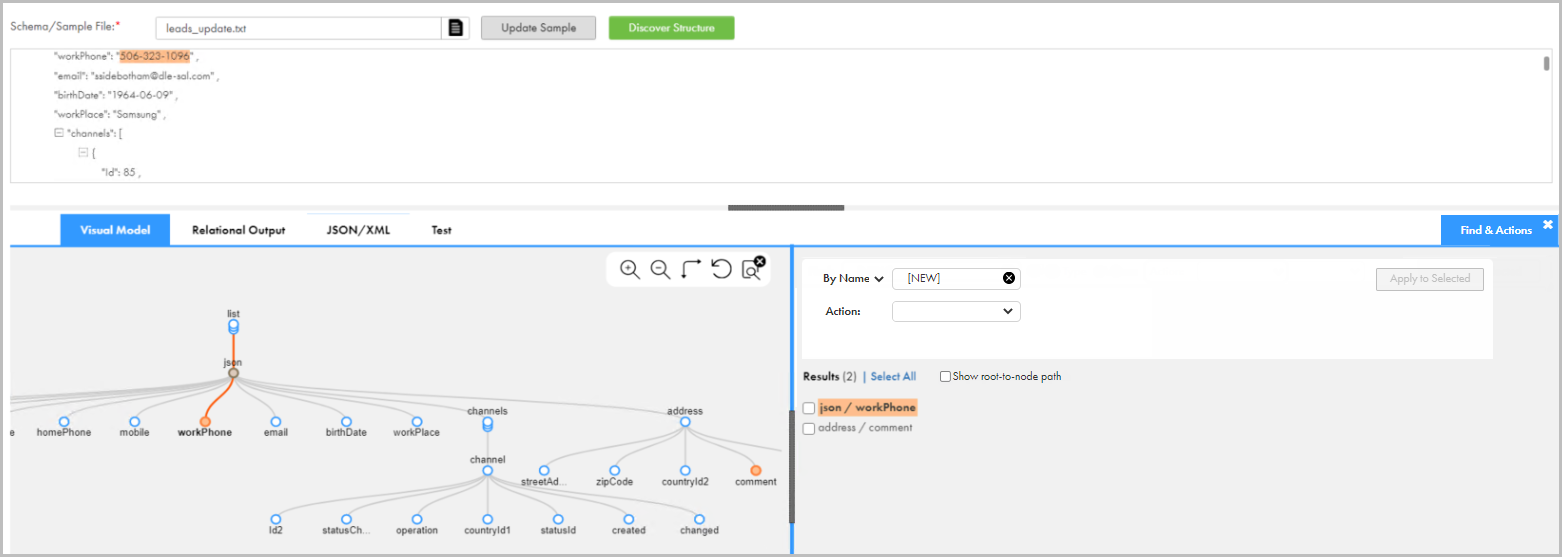This screenshot has height=557, width=1562.
Task: Select the streetAd... node
Action: [544, 470]
